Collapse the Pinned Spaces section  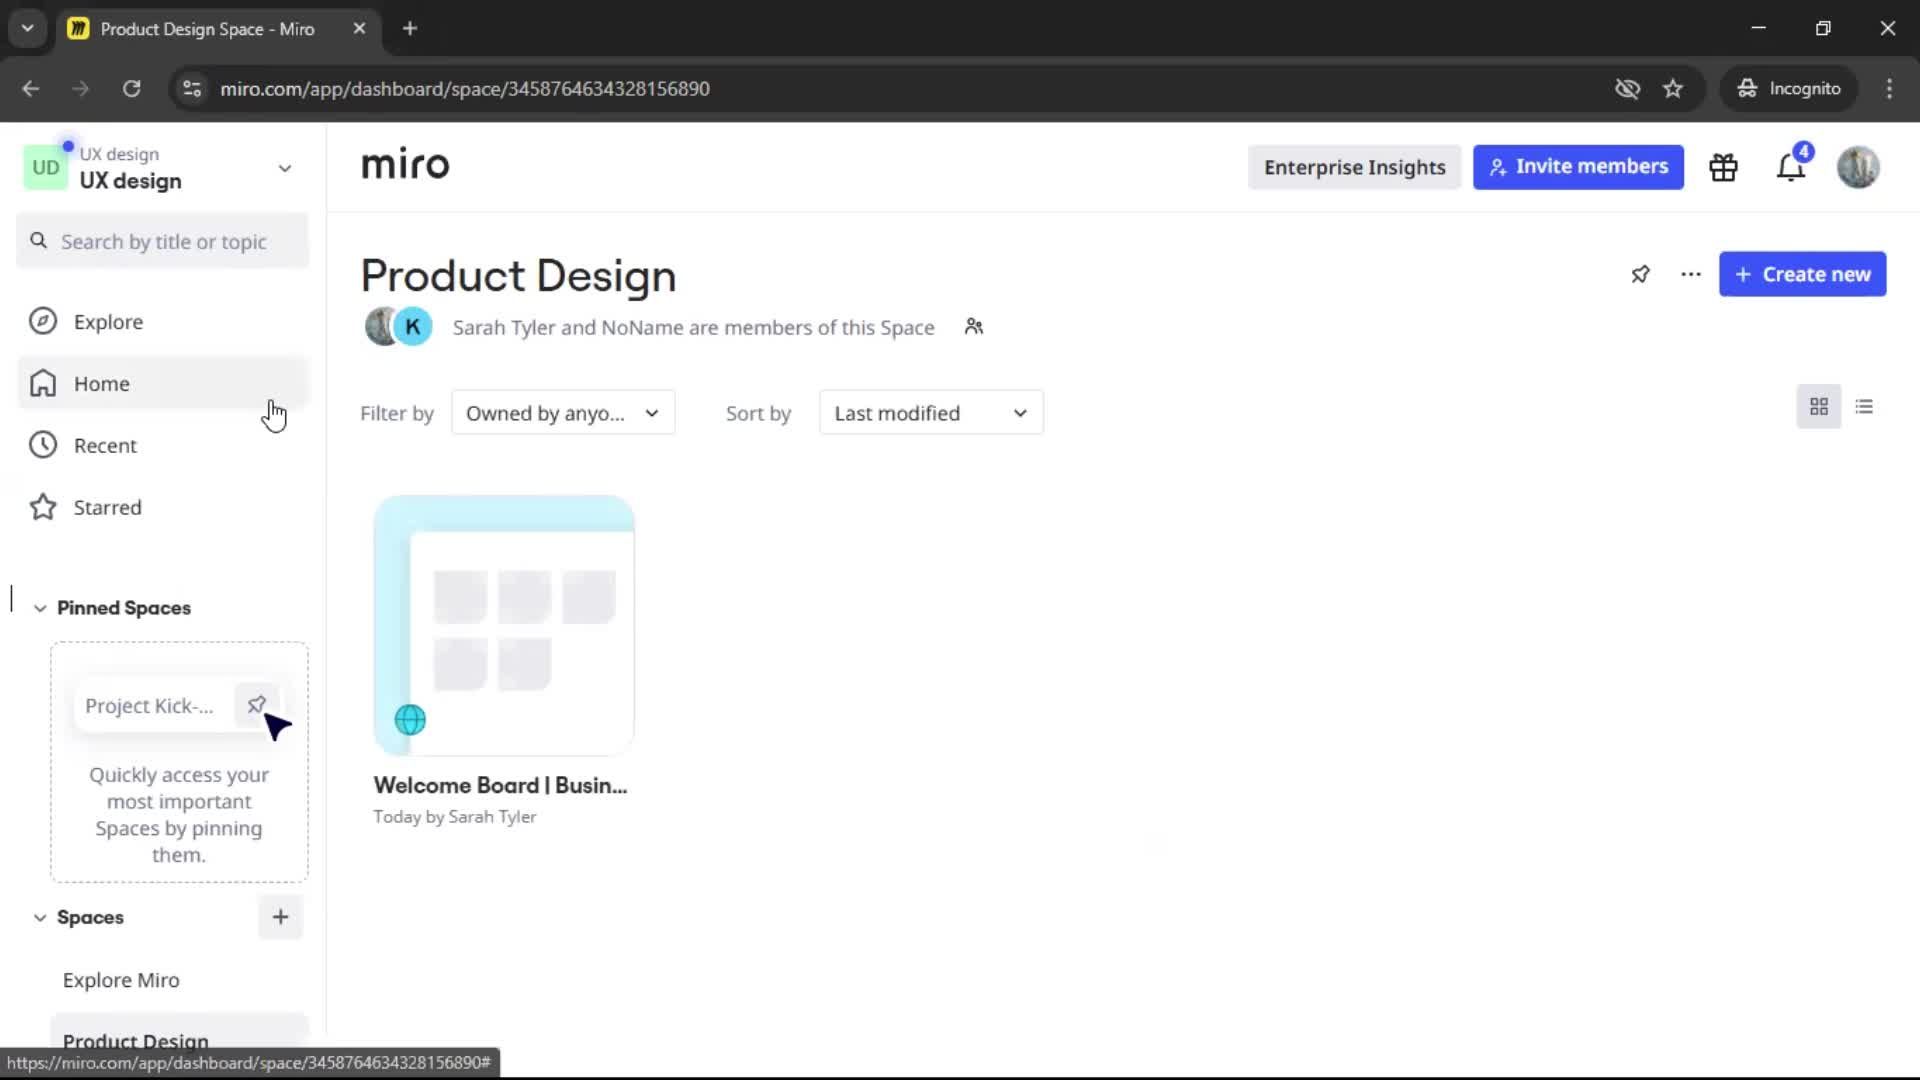[40, 608]
